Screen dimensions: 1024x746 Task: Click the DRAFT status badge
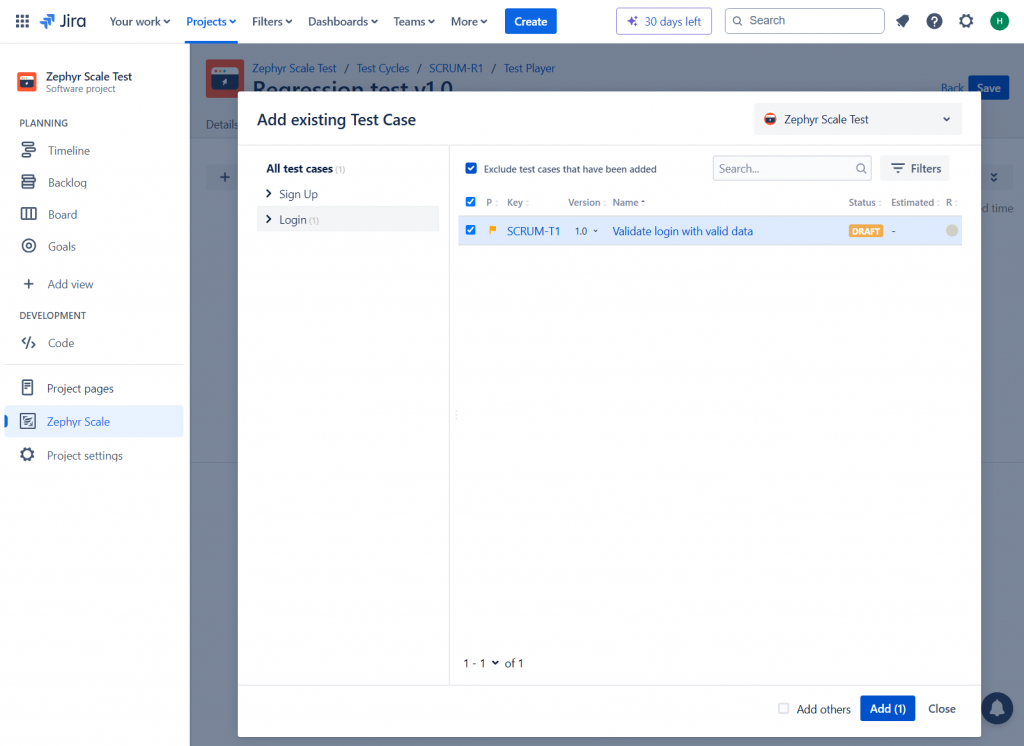[x=865, y=231]
